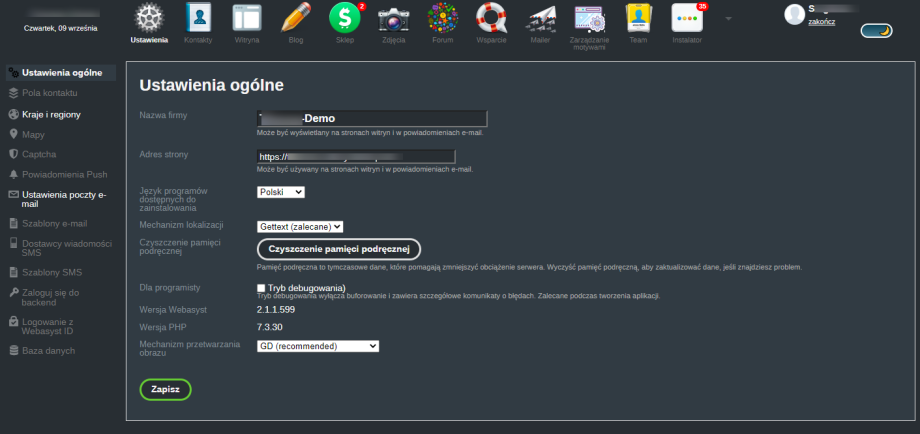Open the Polski language dropdown

coord(280,192)
